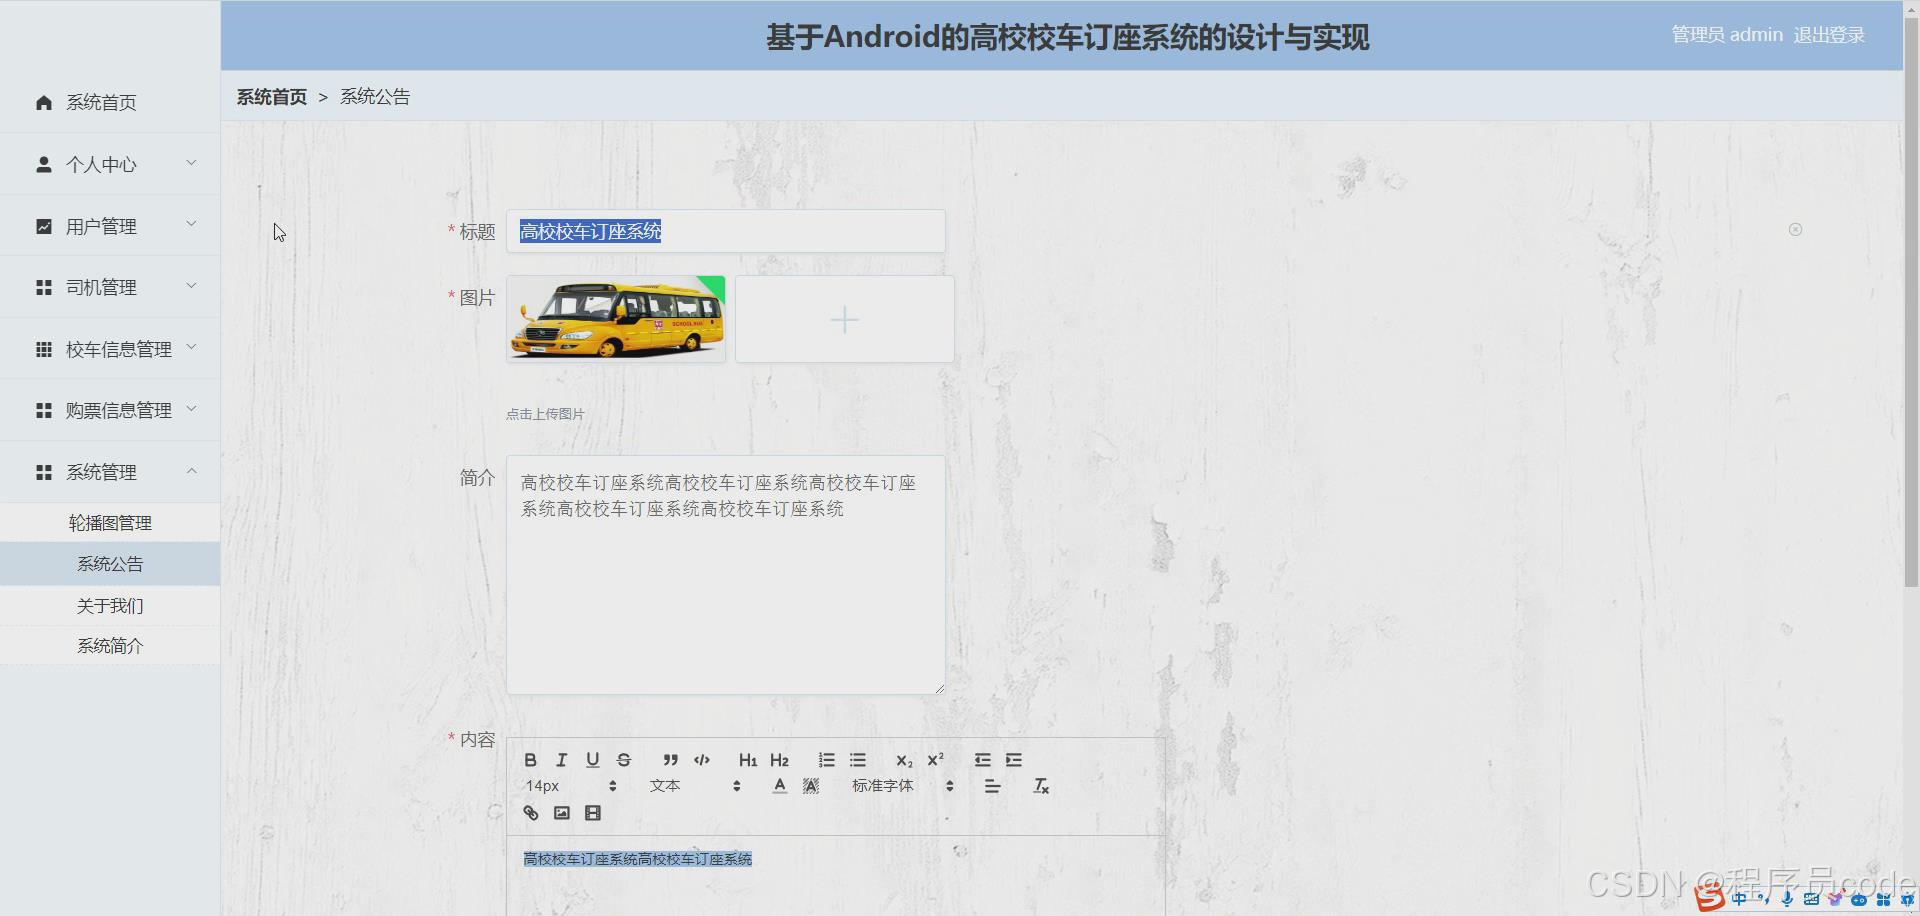
Task: Create a bulleted list
Action: pos(858,760)
